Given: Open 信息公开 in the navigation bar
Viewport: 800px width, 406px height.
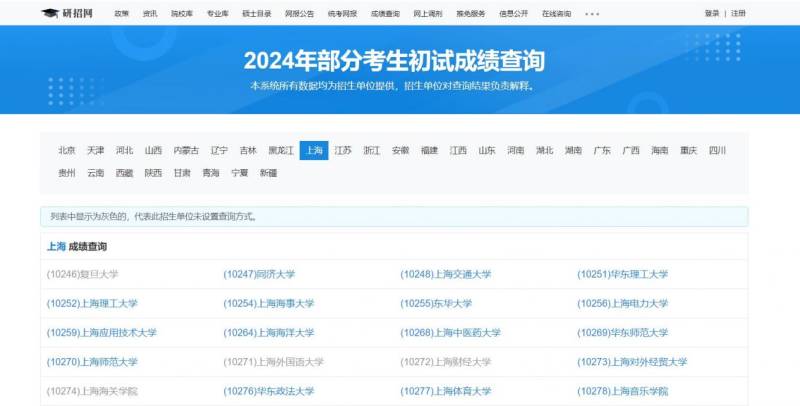Looking at the screenshot, I should coord(514,14).
